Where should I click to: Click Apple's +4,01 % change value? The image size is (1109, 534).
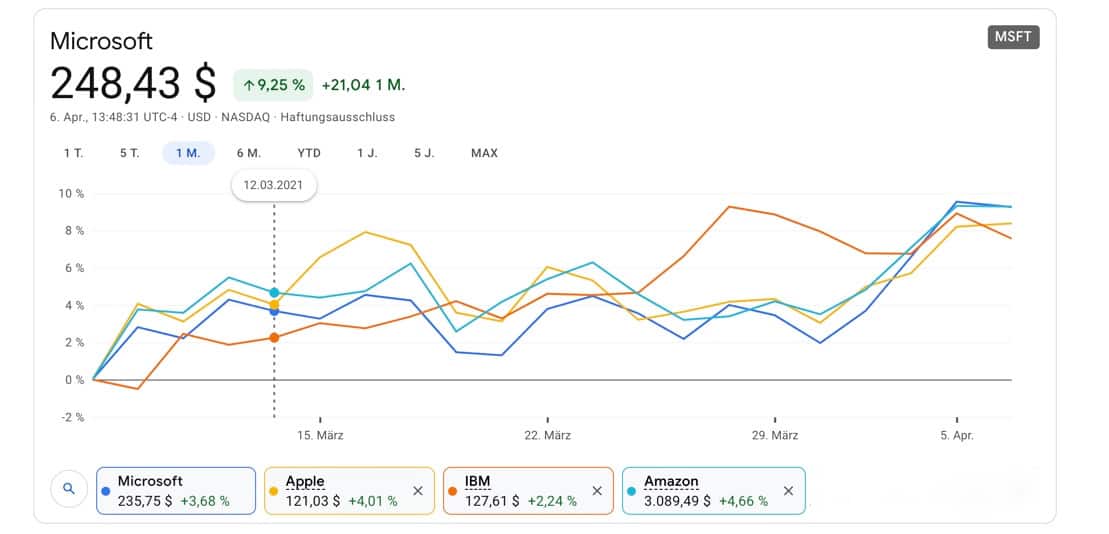click(373, 501)
